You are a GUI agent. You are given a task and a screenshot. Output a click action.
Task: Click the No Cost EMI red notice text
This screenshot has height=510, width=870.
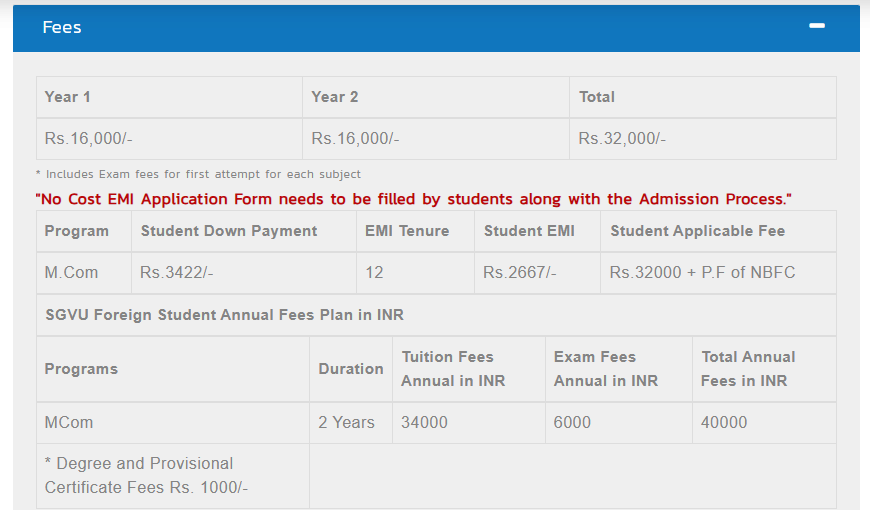tap(413, 199)
